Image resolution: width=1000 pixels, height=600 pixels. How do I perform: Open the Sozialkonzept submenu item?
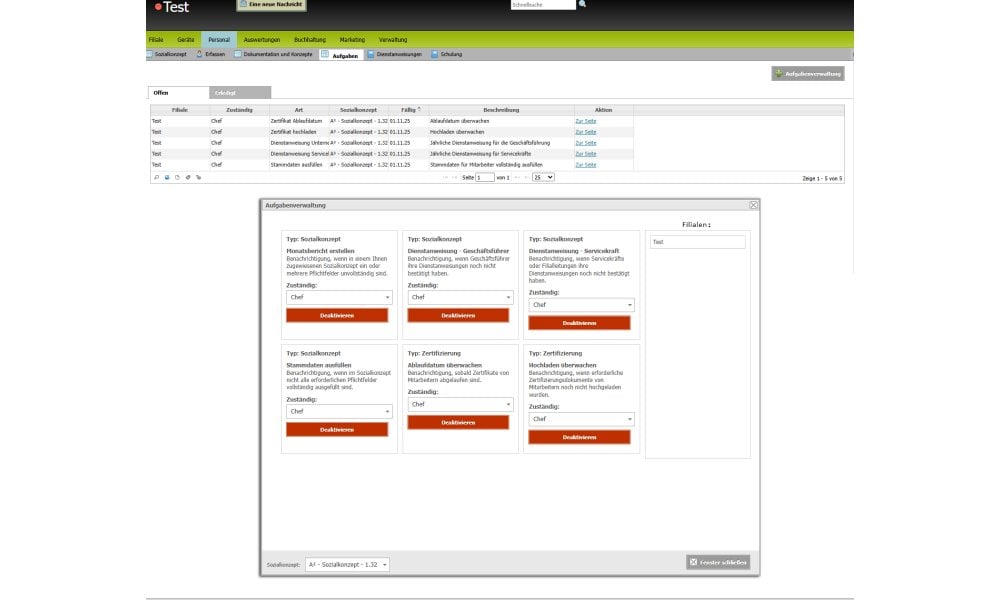click(167, 54)
